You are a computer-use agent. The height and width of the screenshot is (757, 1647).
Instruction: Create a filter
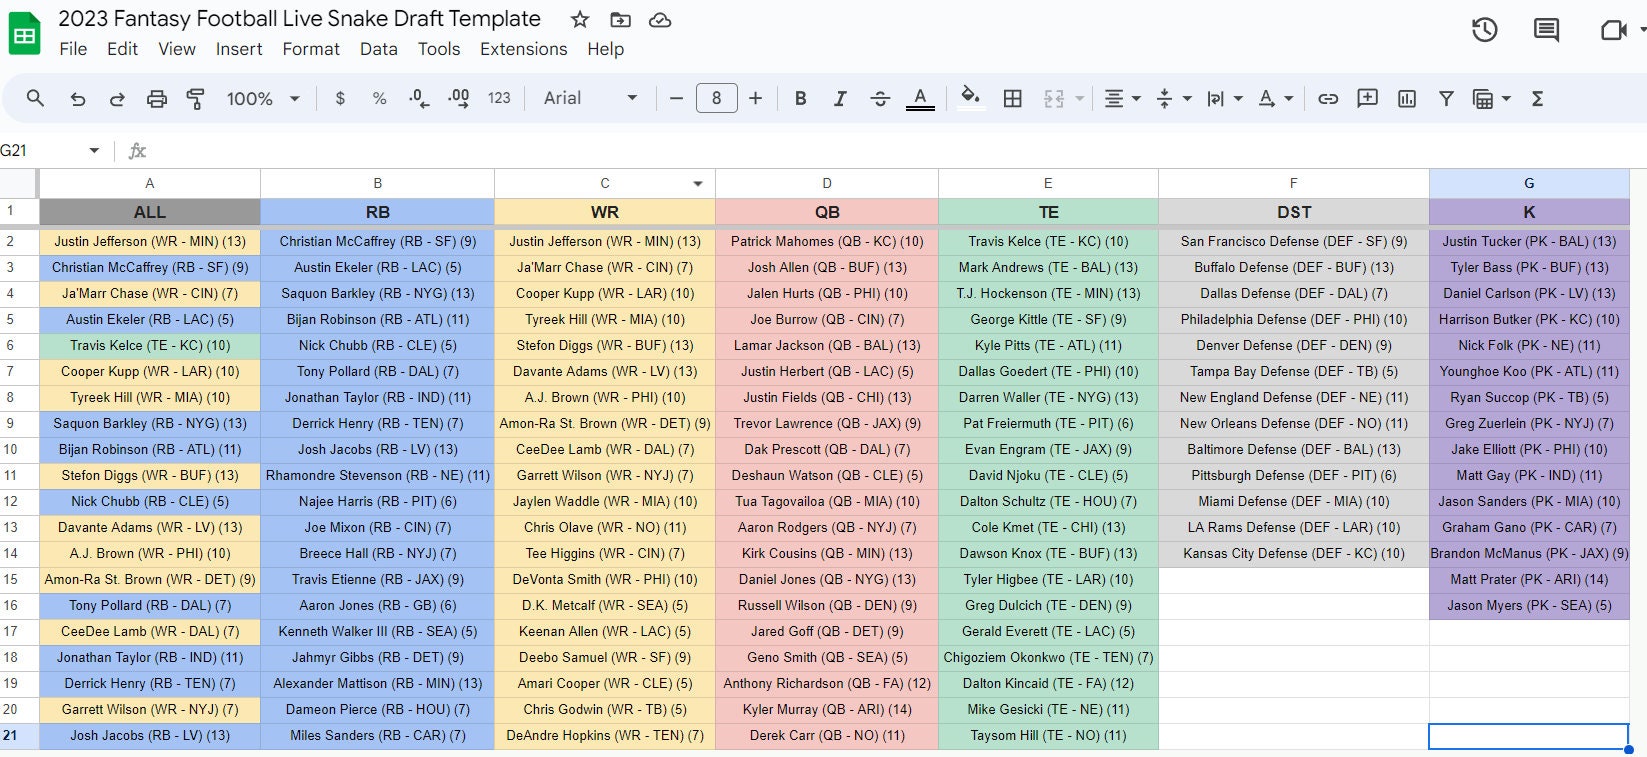(x=1446, y=98)
